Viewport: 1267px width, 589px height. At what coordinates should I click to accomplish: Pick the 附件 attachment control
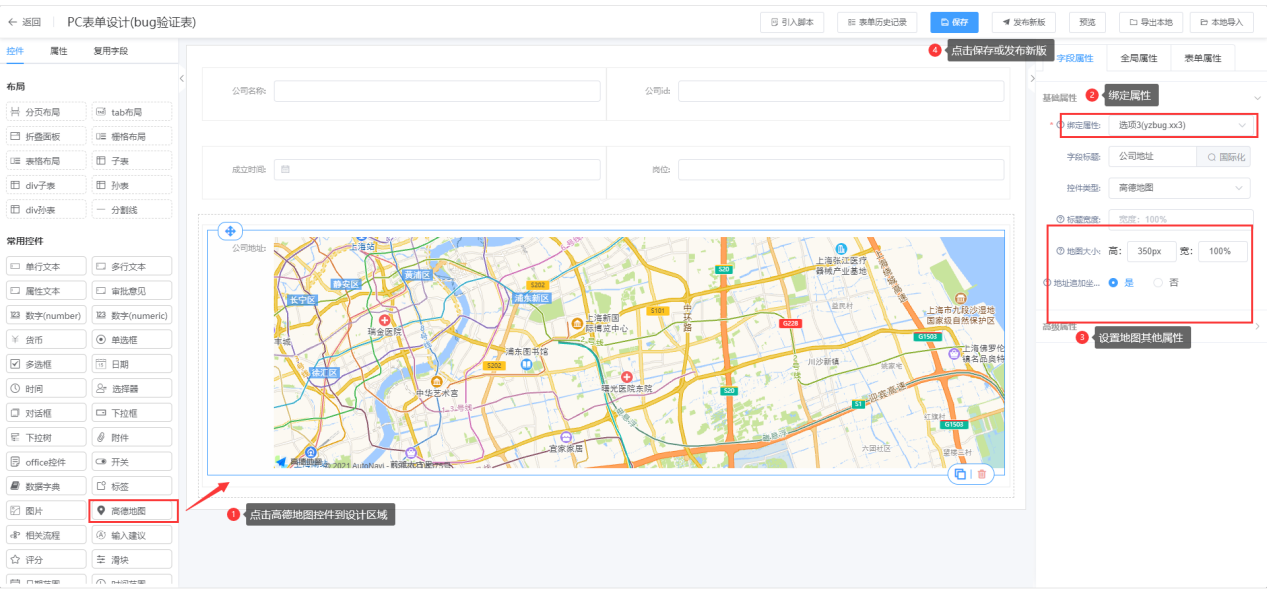[131, 437]
